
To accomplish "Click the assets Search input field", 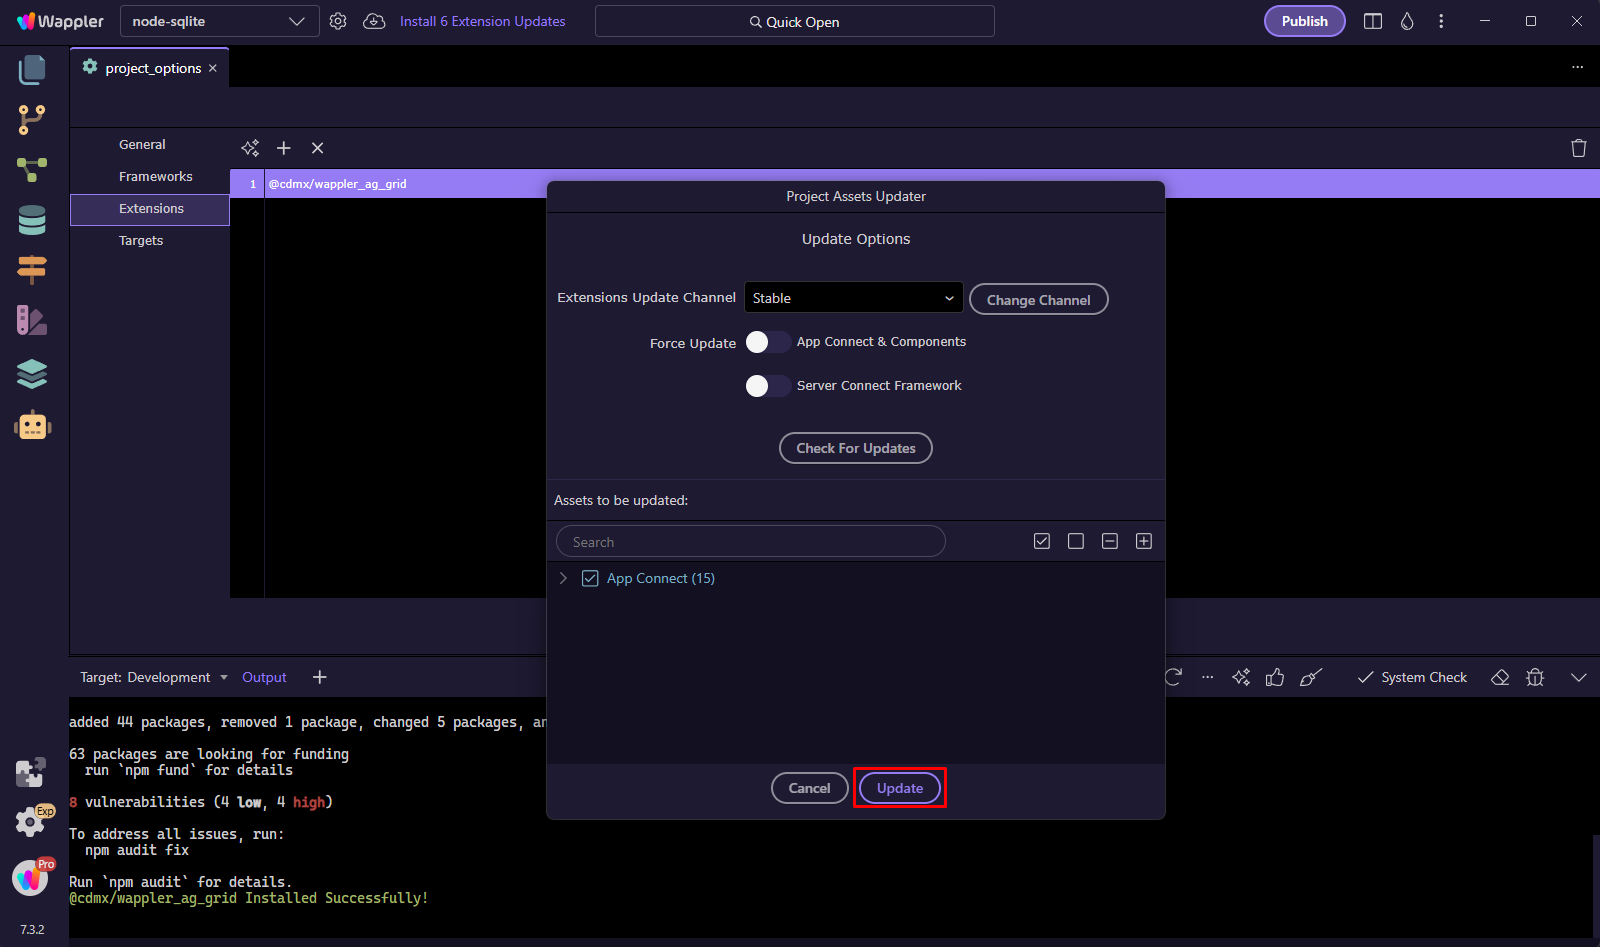I will [x=750, y=542].
